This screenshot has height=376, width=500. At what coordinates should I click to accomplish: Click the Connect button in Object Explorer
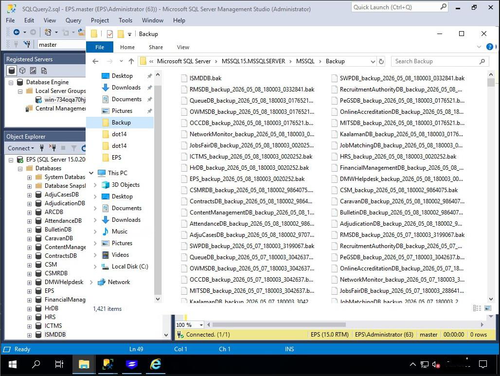click(21, 148)
